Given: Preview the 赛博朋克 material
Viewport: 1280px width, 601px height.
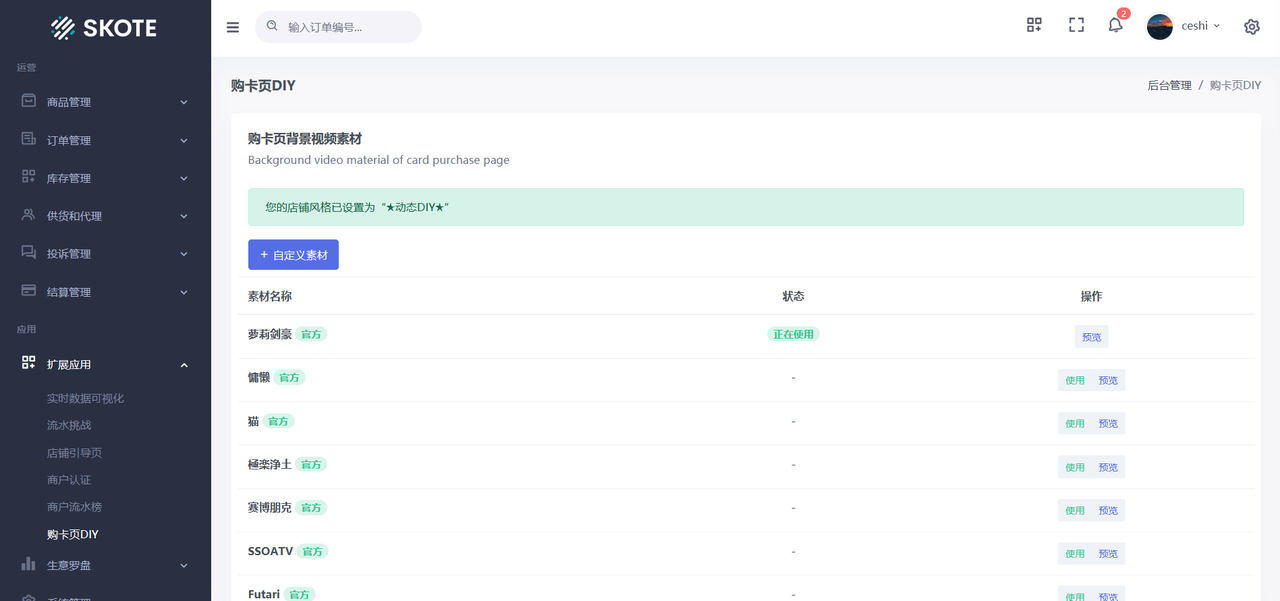Looking at the screenshot, I should [x=1108, y=510].
